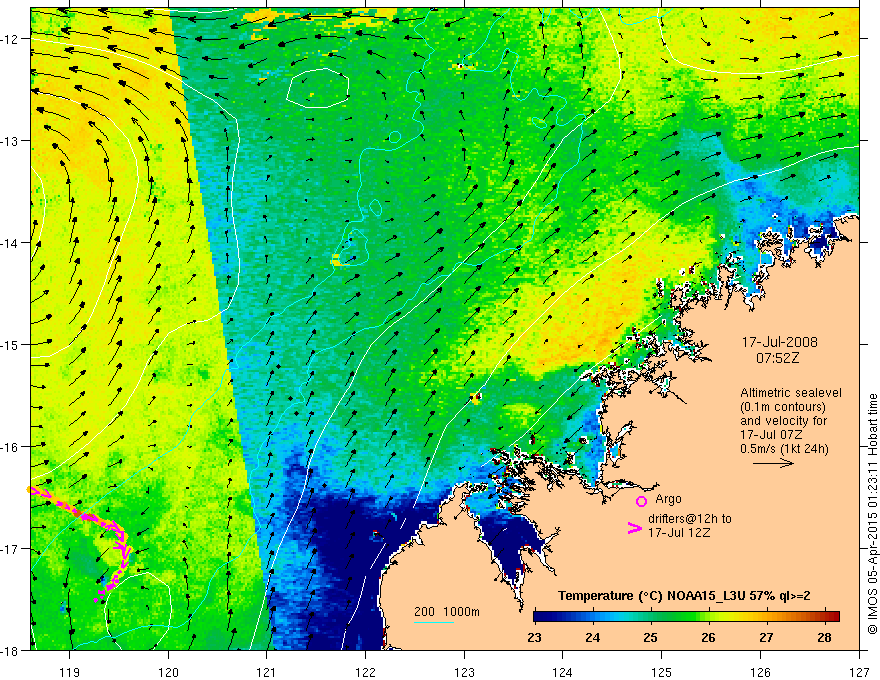
Task: Click the longitude axis label 121
Action: click(267, 672)
